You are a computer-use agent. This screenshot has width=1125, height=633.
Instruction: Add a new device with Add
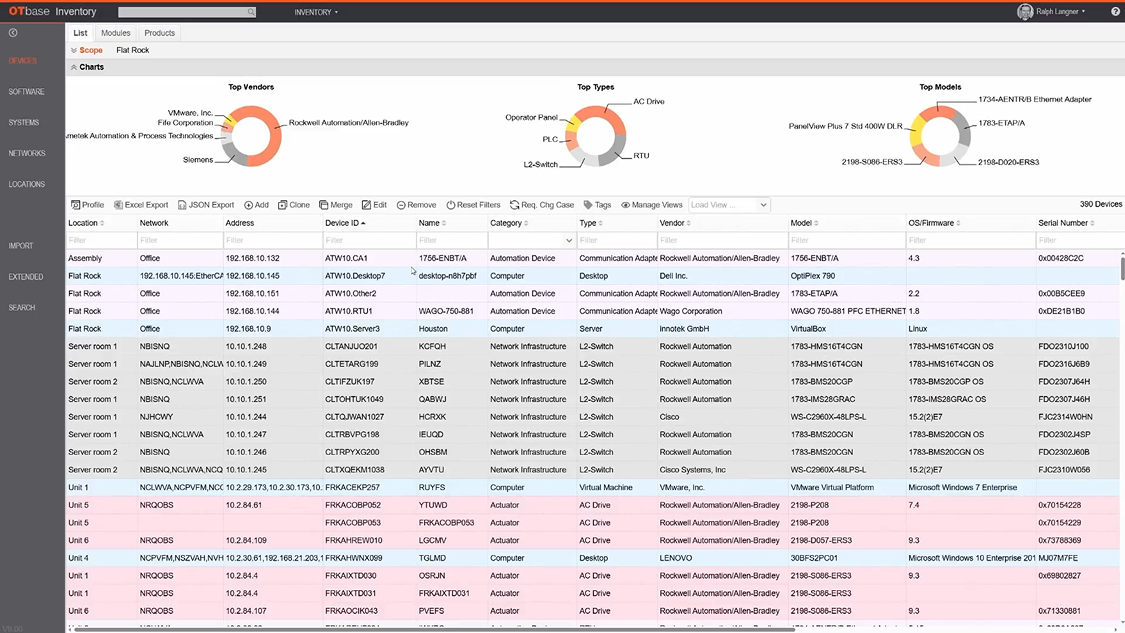click(x=256, y=205)
